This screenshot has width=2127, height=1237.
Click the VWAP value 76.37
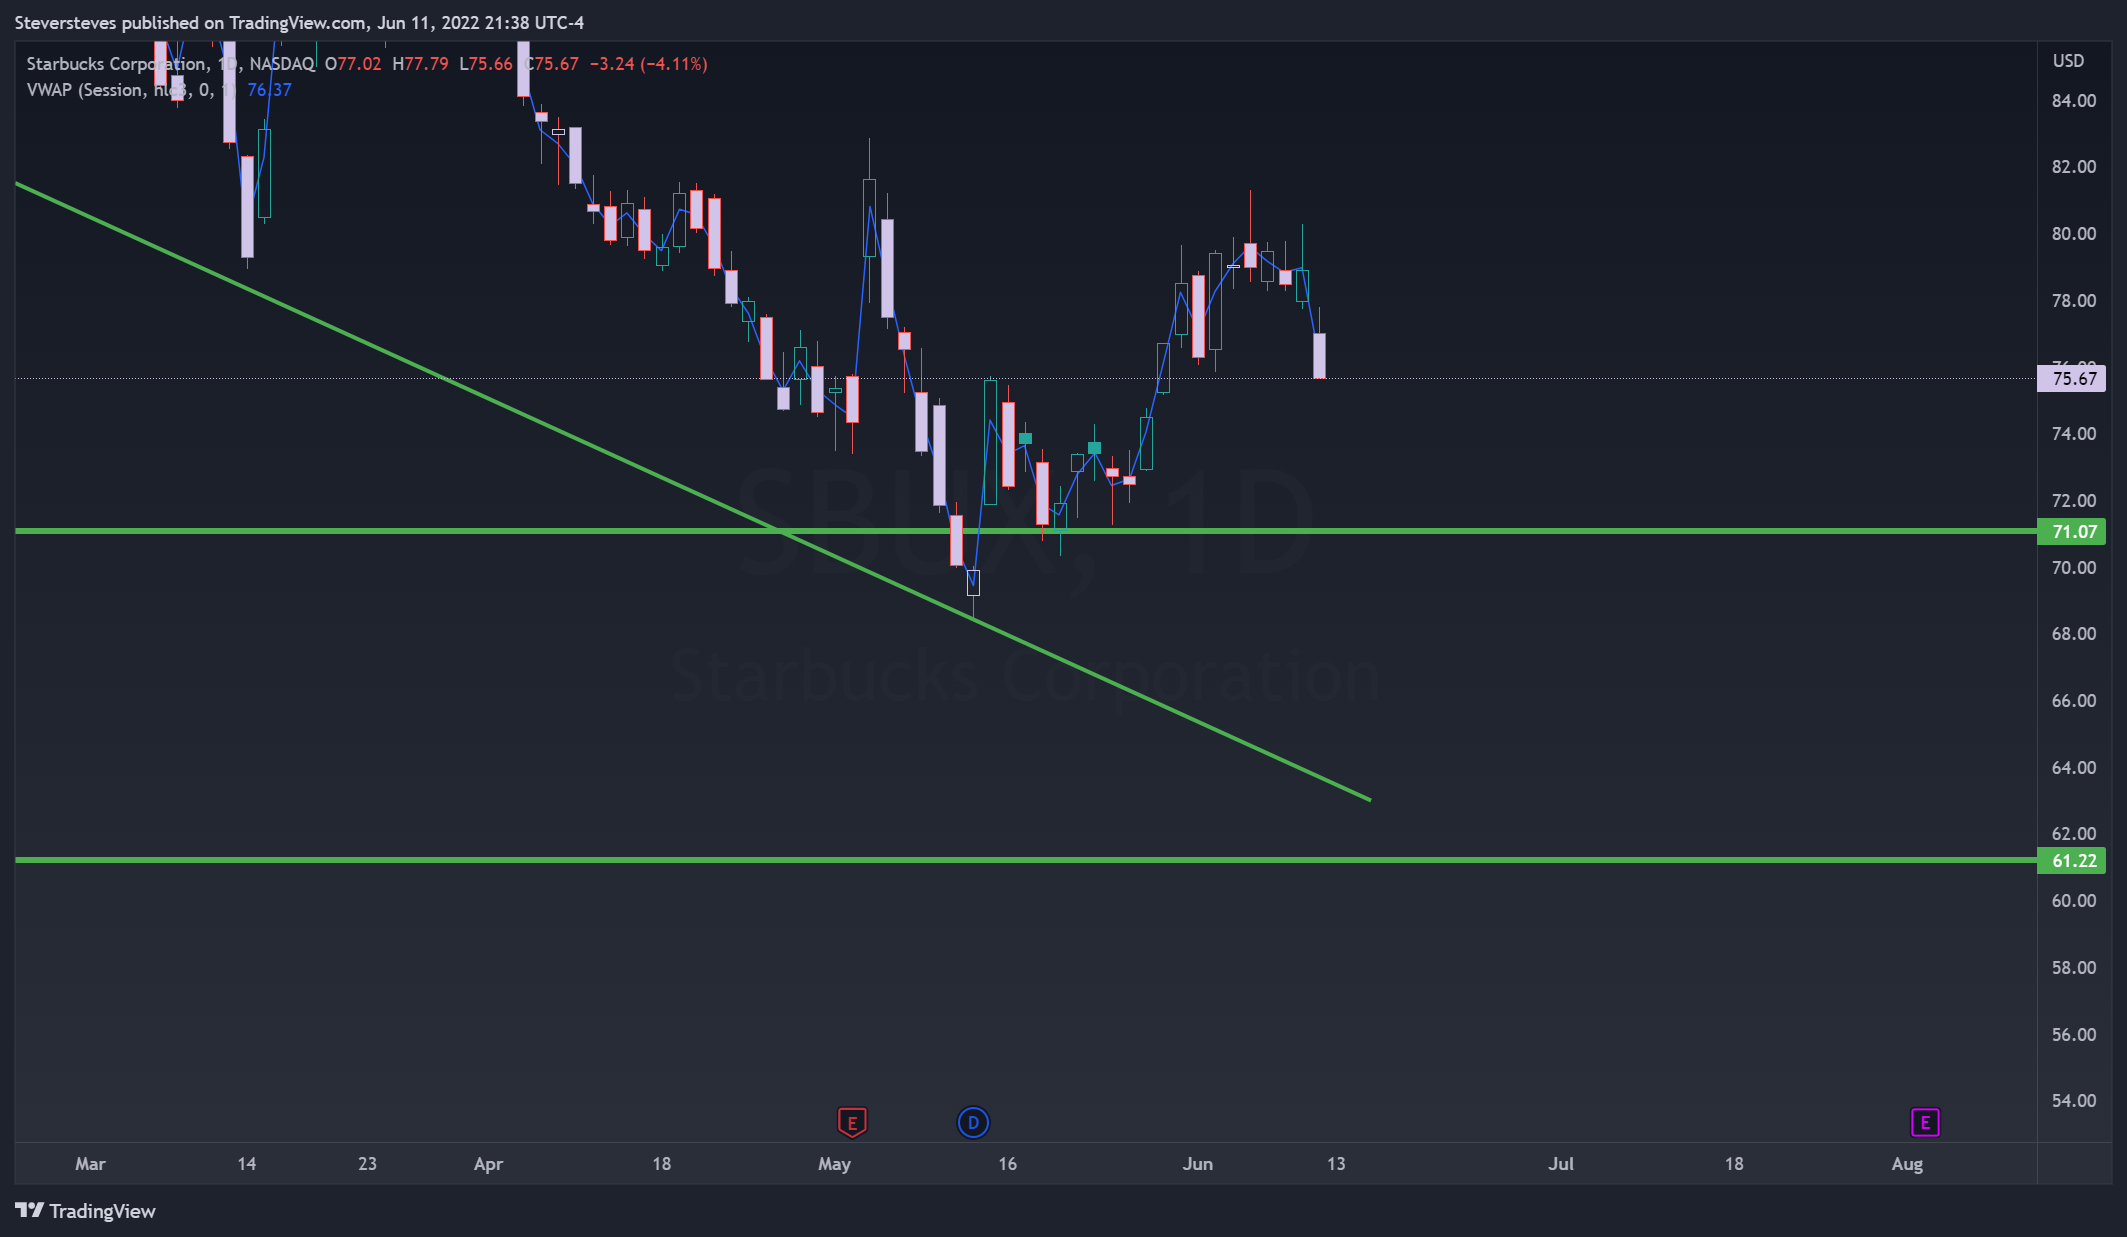(x=269, y=90)
